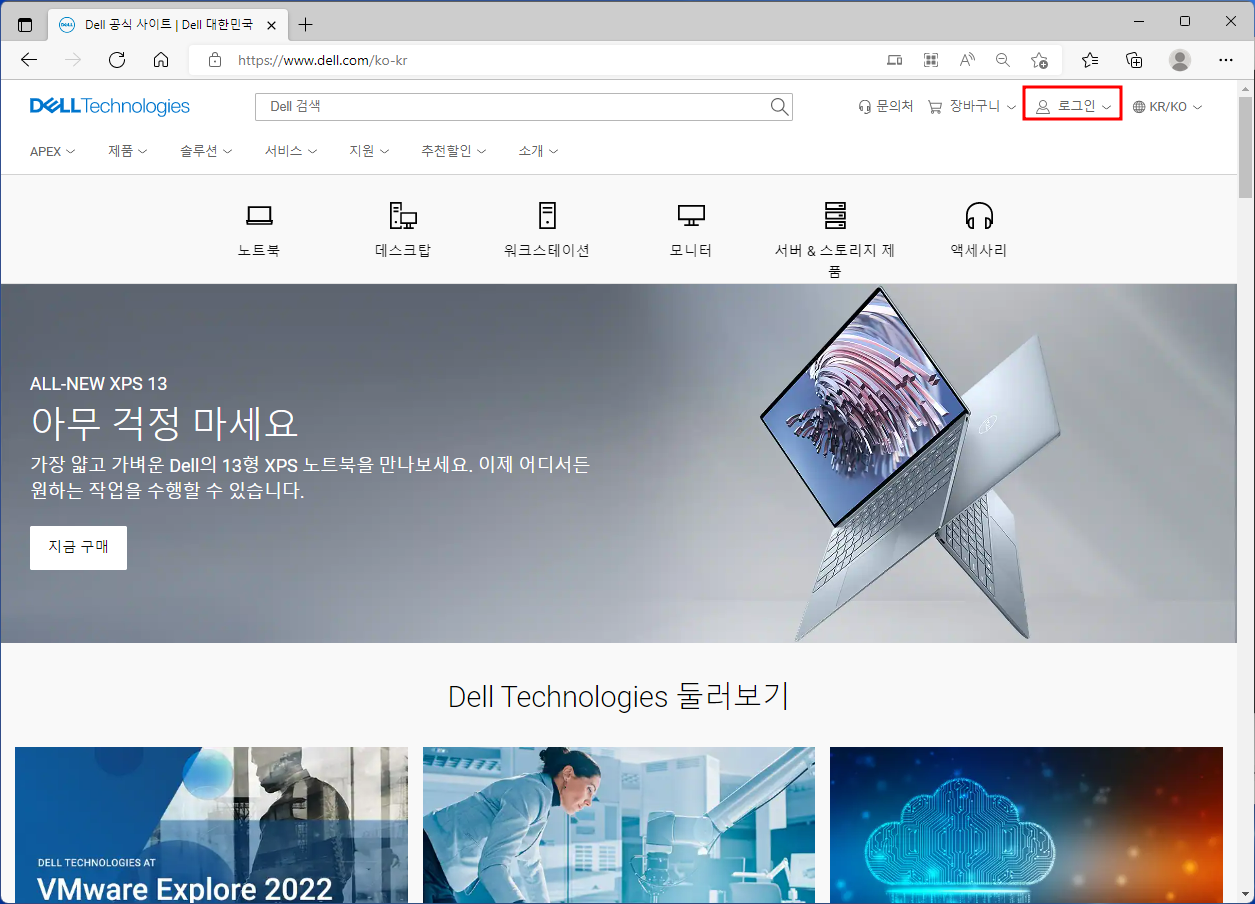This screenshot has height=904, width=1255.
Task: Go to browser home page
Action: [x=161, y=60]
